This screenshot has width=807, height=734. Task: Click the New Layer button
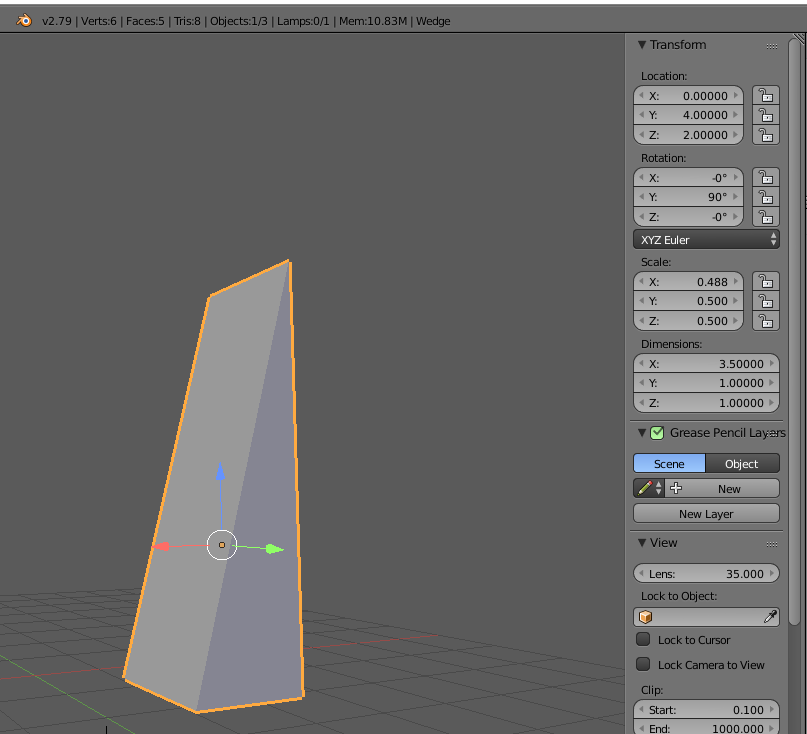pos(706,514)
